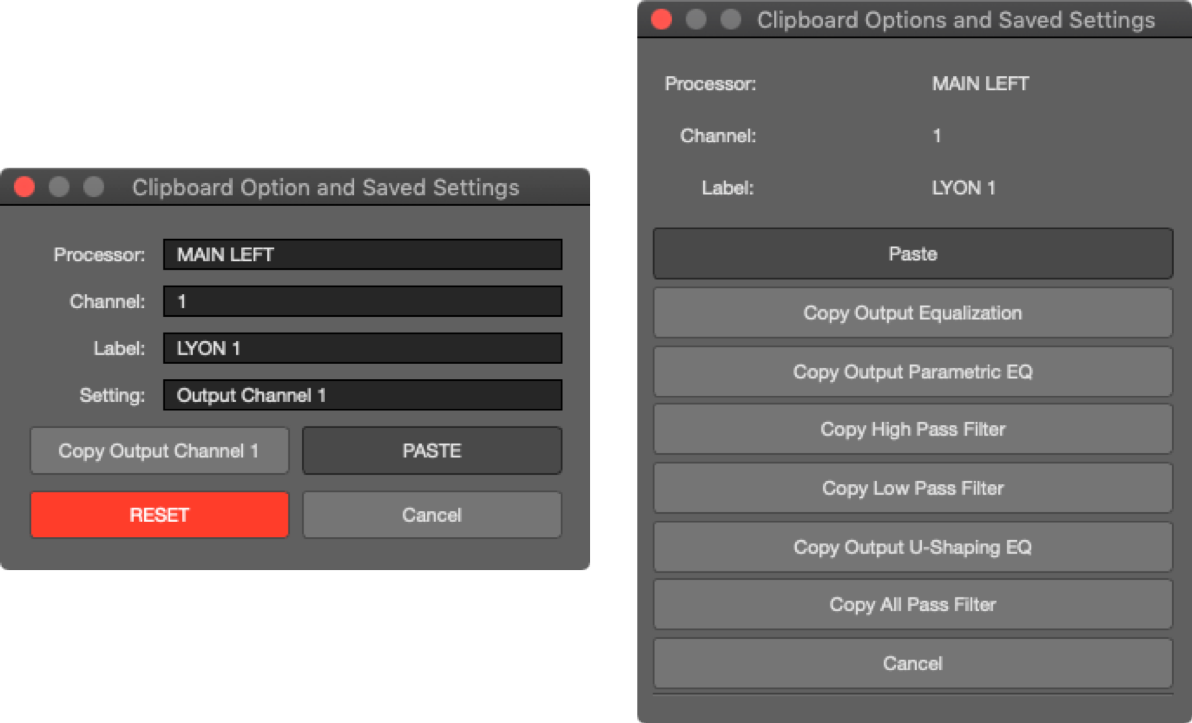Click the left window title bar text
Viewport: 1192px width, 723px height.
click(x=325, y=187)
